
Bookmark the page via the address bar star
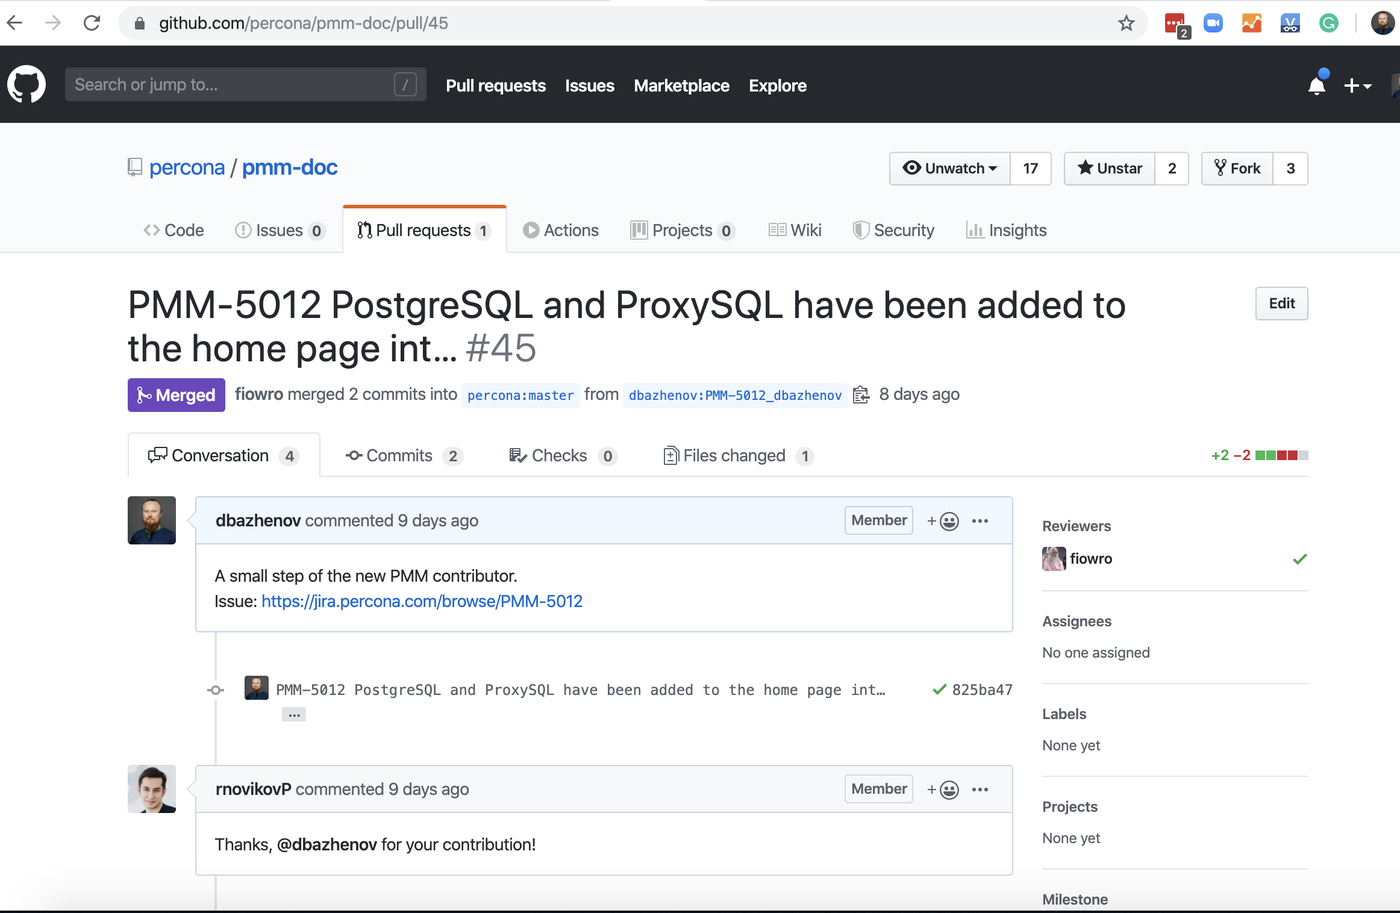tap(1126, 22)
